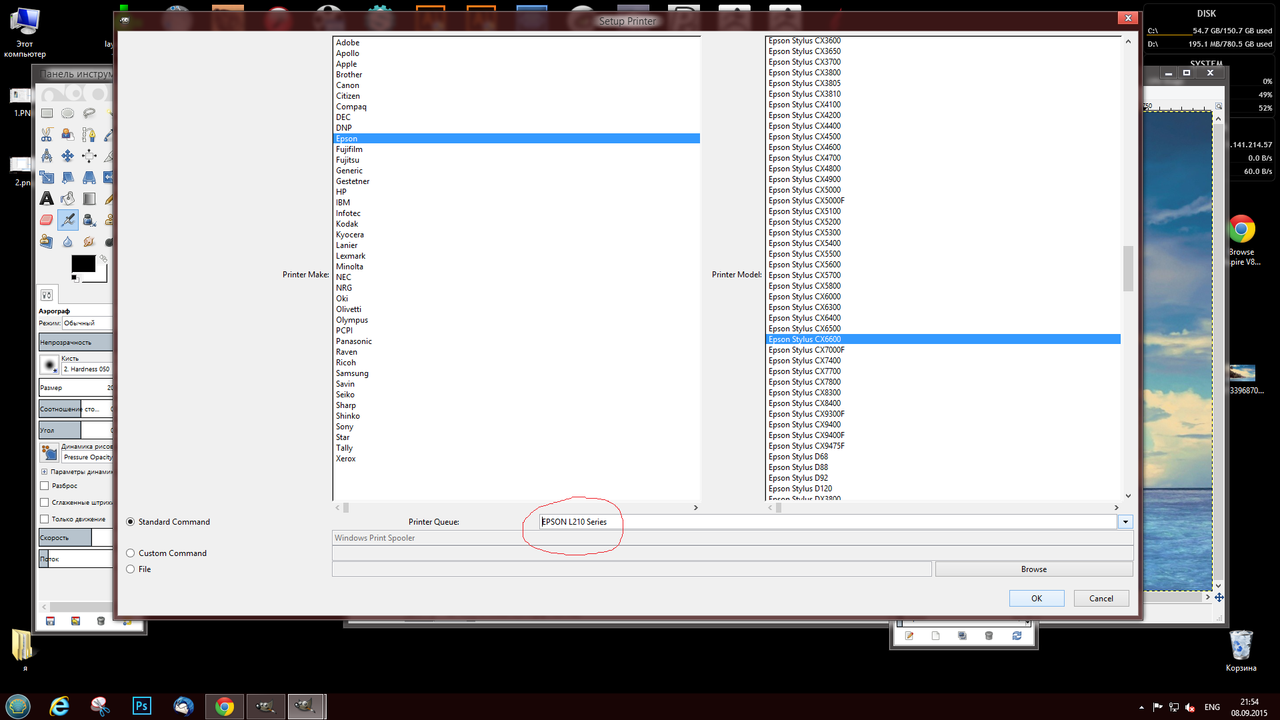
Task: Select the Blur/Sharpen tool
Action: pos(67,241)
